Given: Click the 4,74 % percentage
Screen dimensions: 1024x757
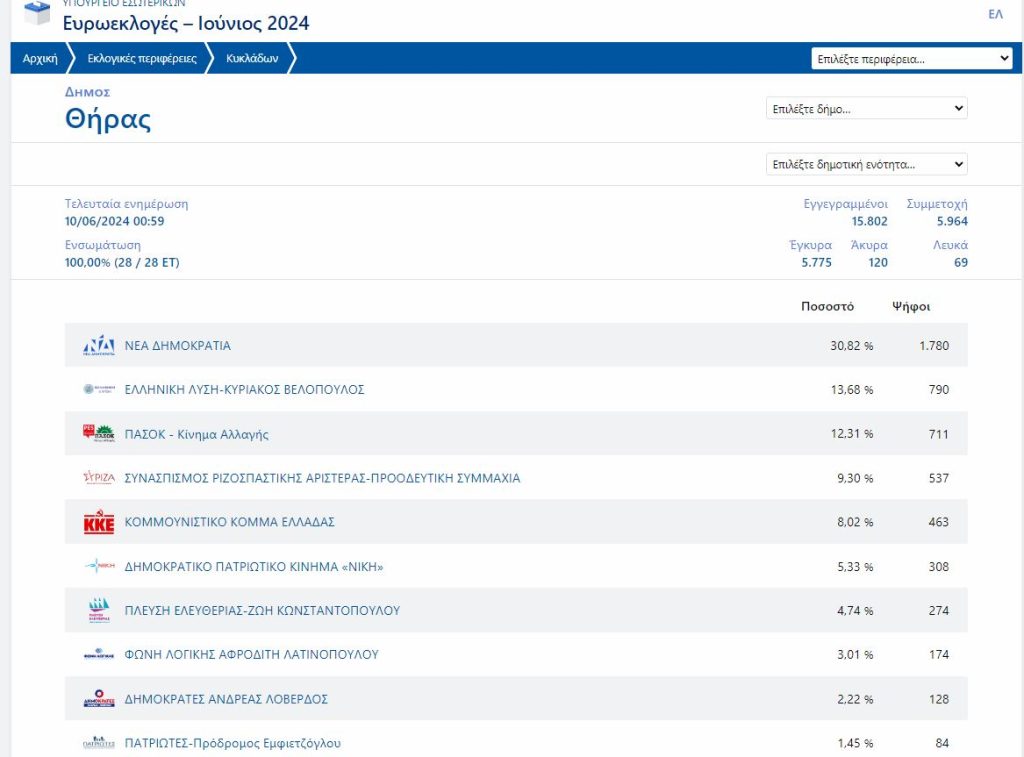Looking at the screenshot, I should 855,611.
